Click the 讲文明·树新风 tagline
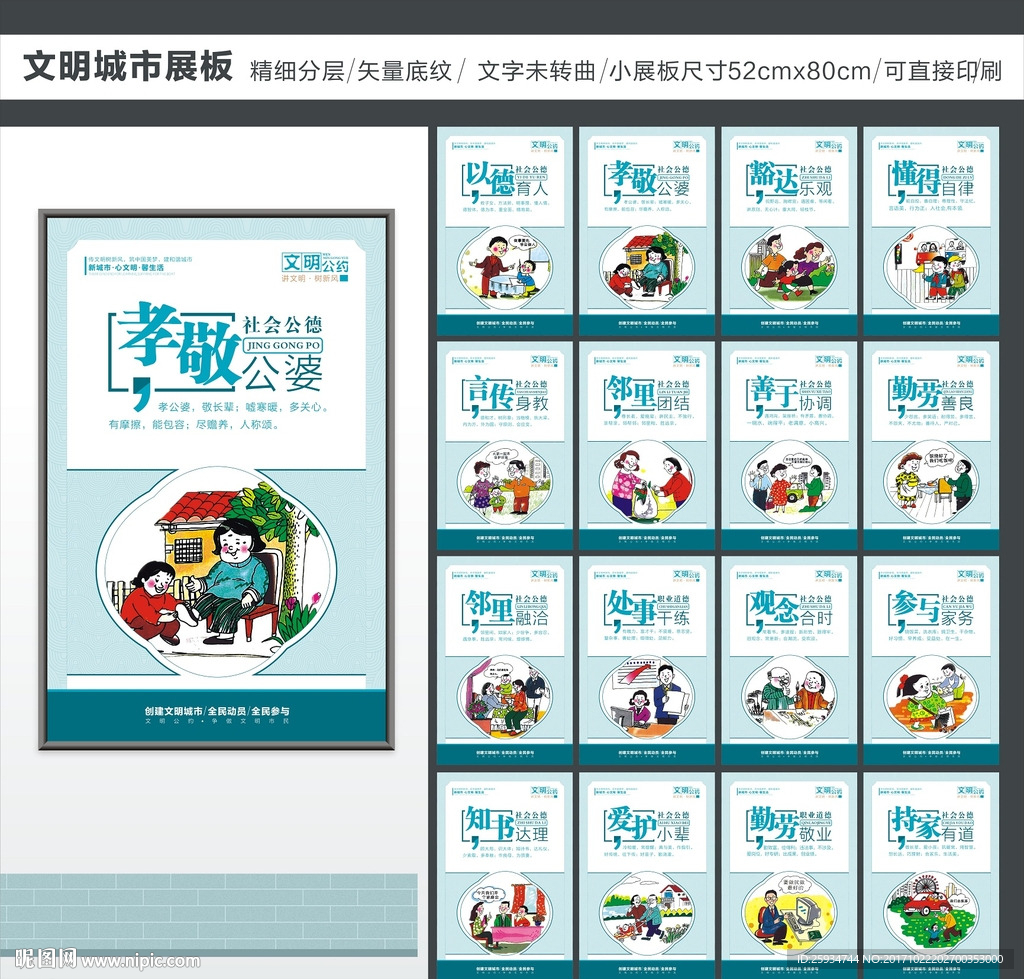 (310, 278)
